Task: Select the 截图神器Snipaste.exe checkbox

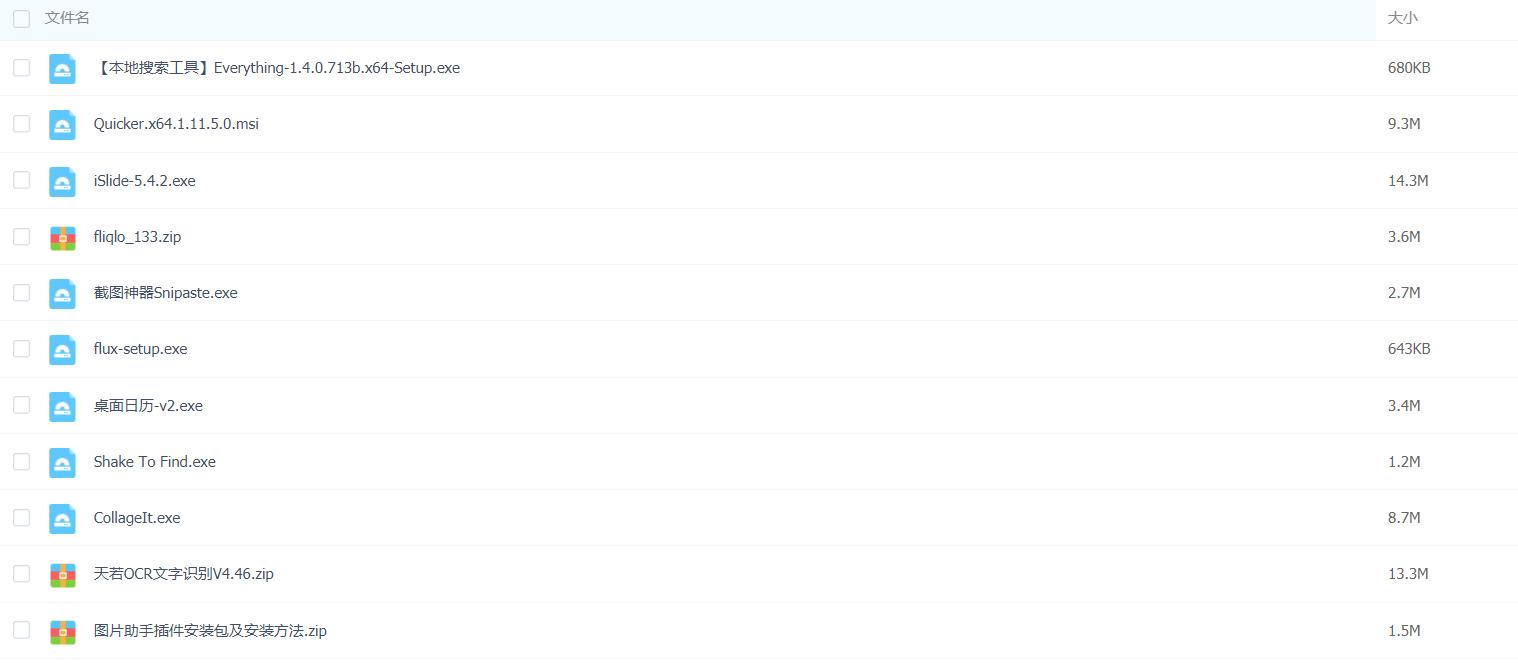Action: click(21, 293)
